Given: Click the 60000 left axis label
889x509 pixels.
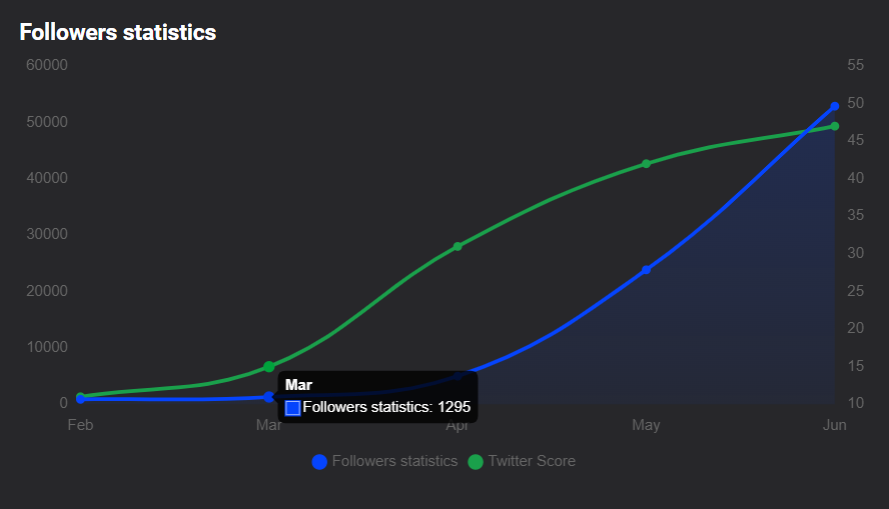Looking at the screenshot, I should (x=47, y=65).
